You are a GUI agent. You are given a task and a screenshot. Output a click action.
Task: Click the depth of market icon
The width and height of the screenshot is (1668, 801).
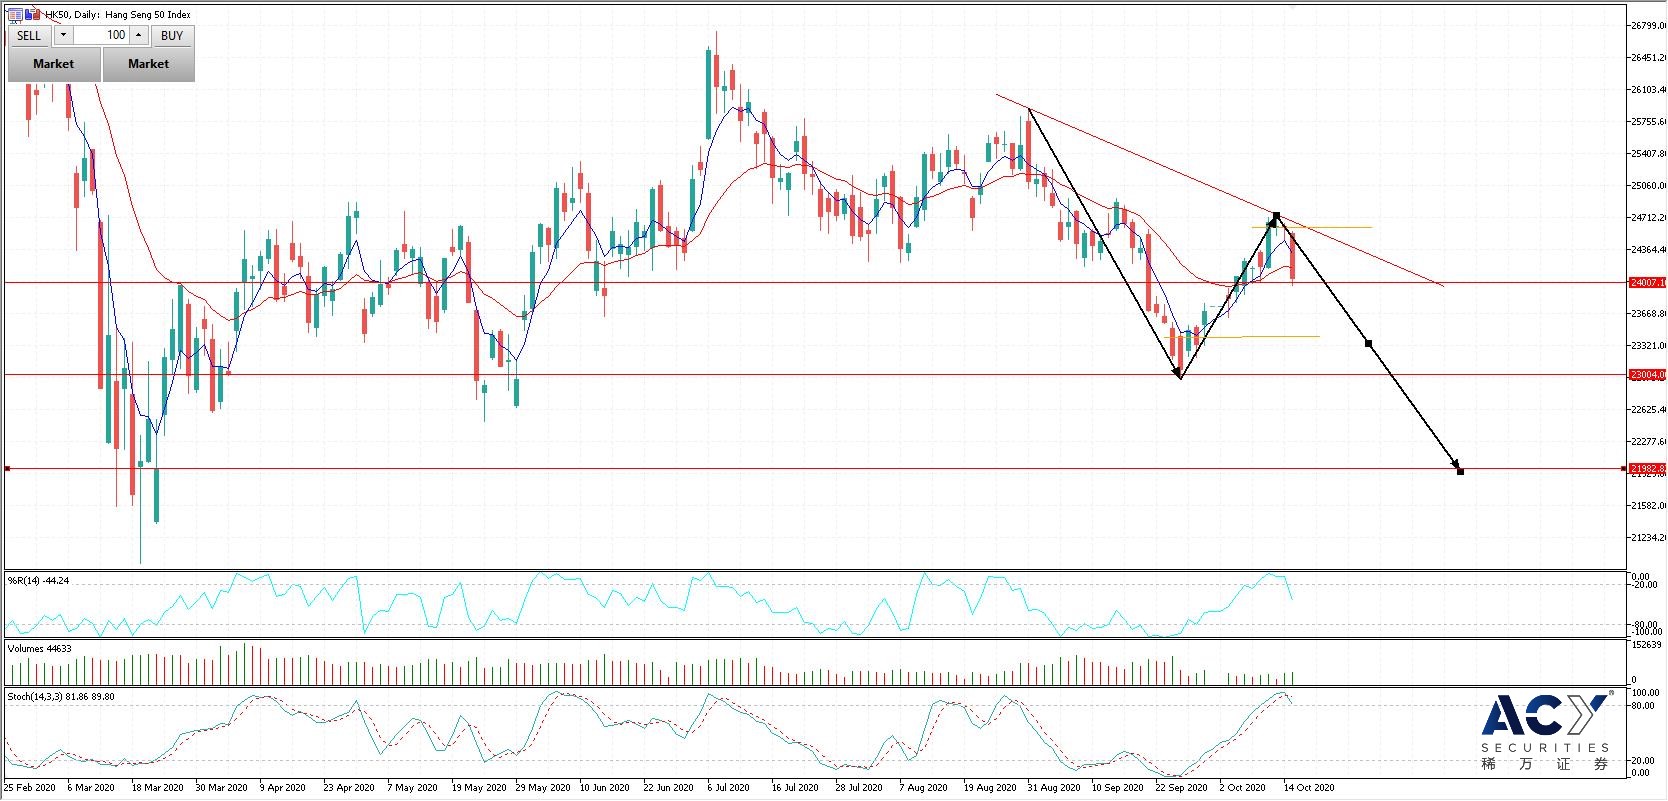click(x=33, y=14)
